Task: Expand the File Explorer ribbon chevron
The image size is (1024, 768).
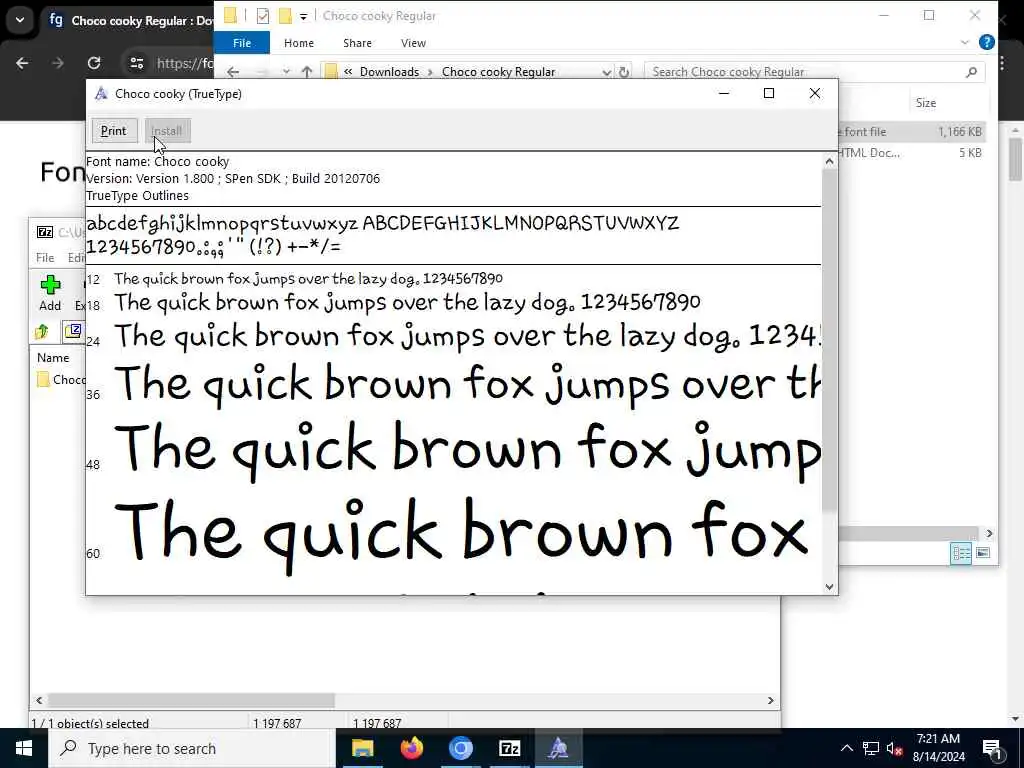Action: [965, 42]
